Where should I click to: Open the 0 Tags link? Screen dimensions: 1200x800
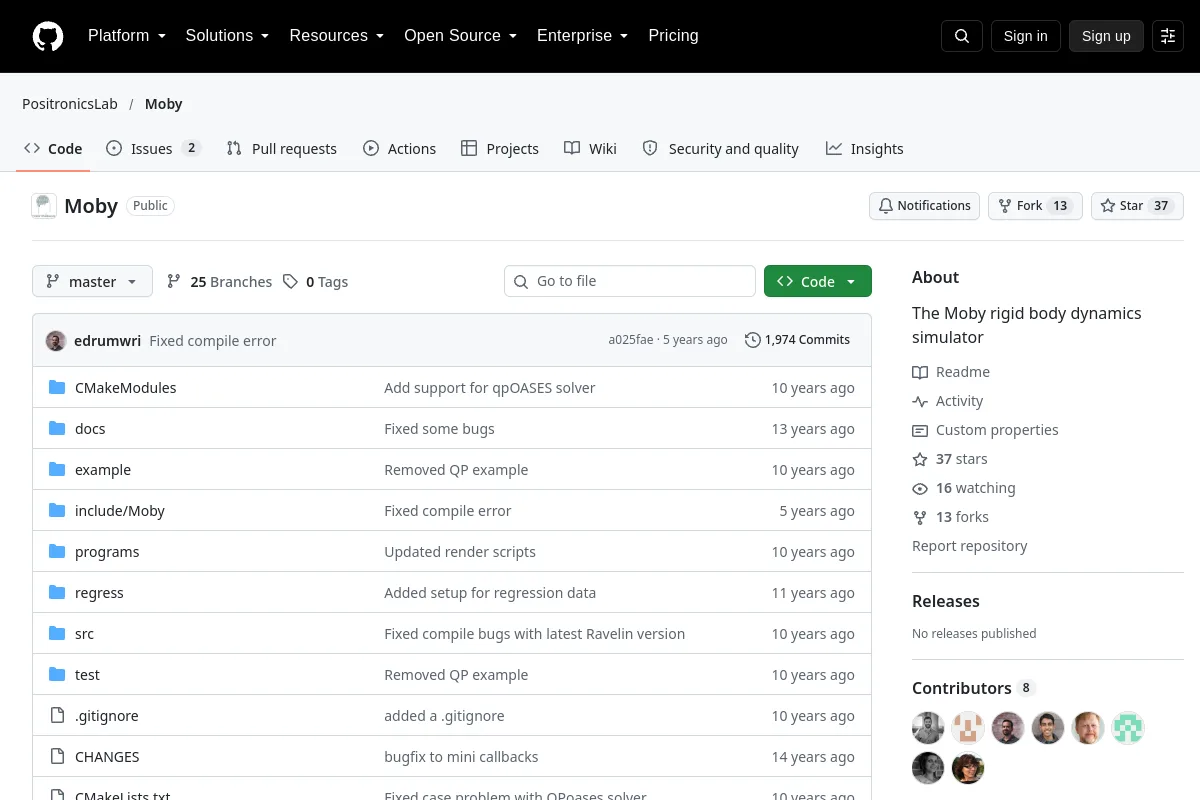point(315,282)
